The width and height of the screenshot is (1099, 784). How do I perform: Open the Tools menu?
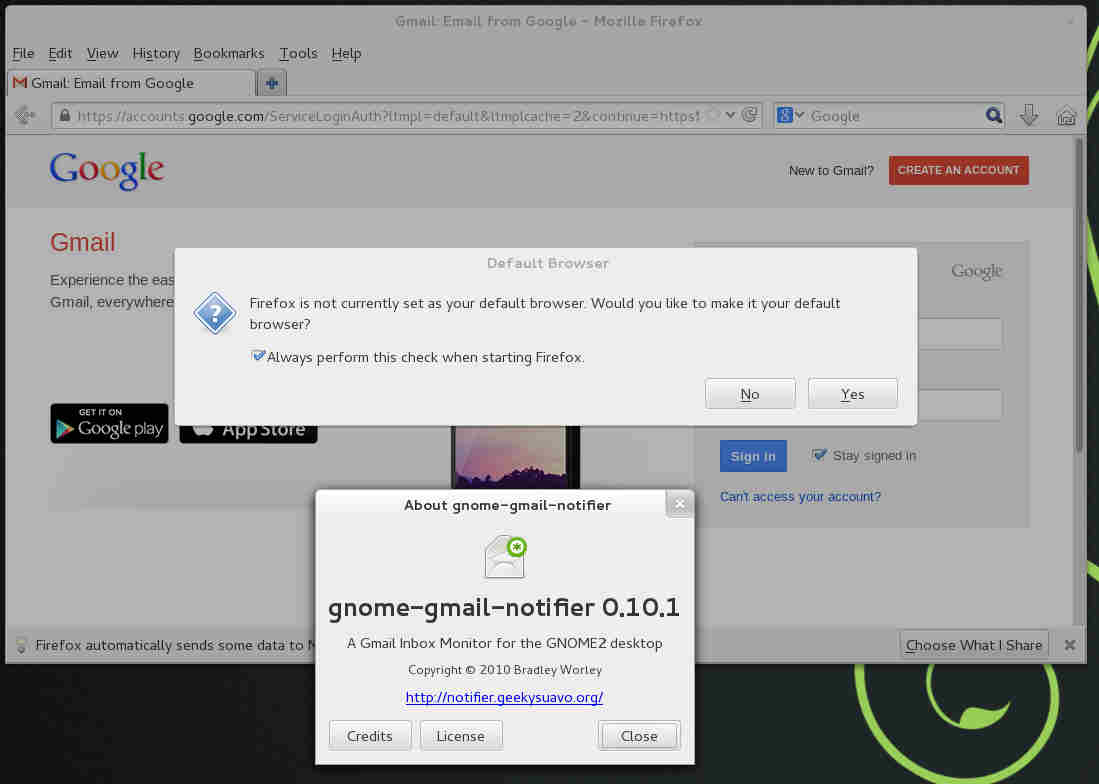(299, 53)
